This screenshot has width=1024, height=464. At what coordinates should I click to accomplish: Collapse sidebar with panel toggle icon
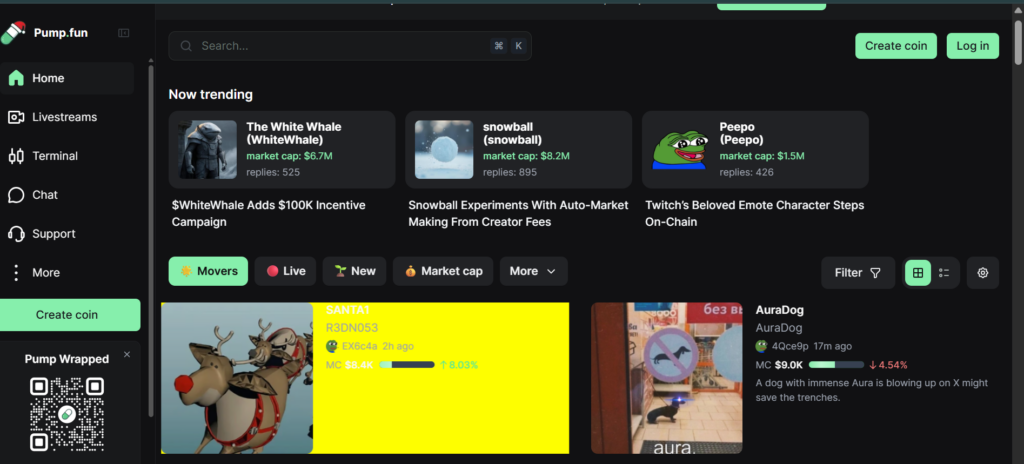[123, 33]
